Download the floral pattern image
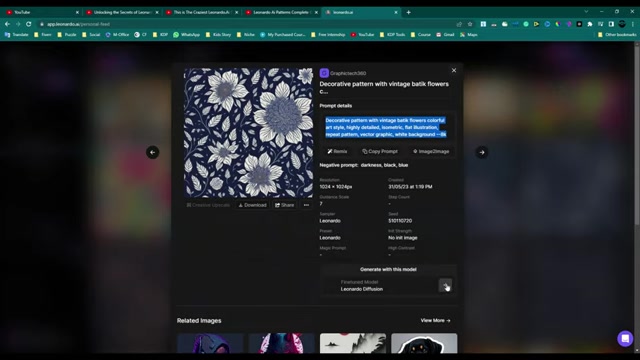The image size is (640, 360). tap(253, 205)
